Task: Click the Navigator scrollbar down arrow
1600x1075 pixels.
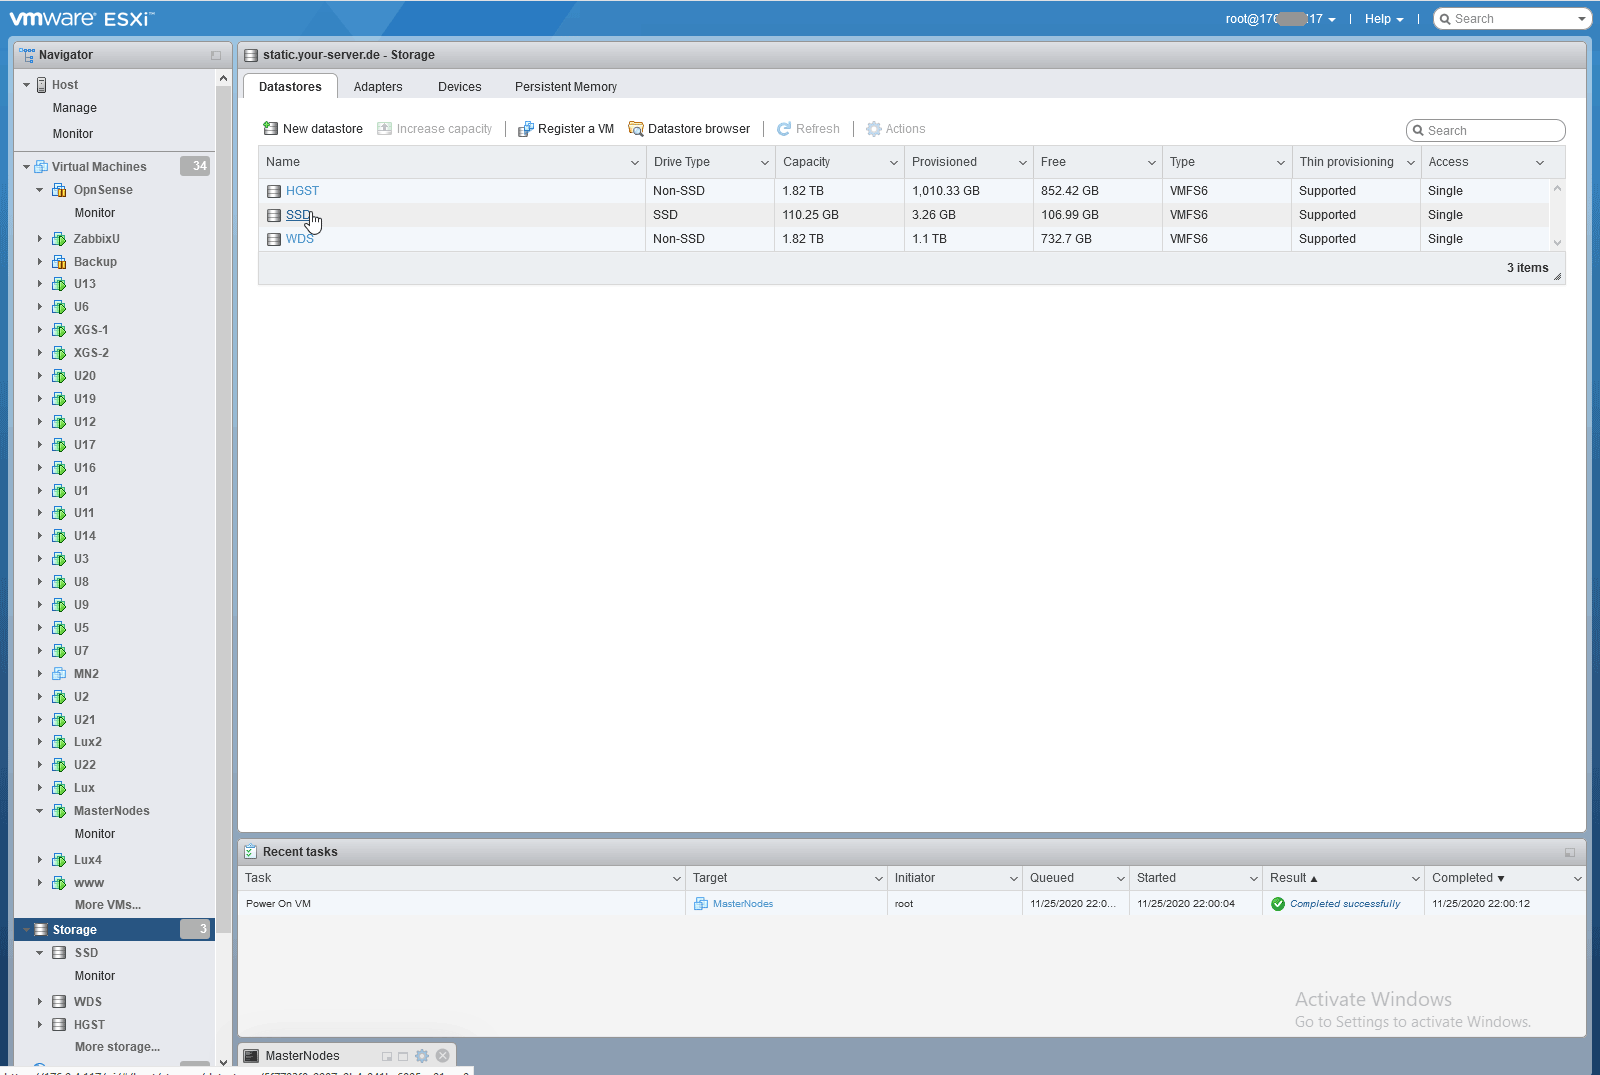Action: tap(223, 1063)
